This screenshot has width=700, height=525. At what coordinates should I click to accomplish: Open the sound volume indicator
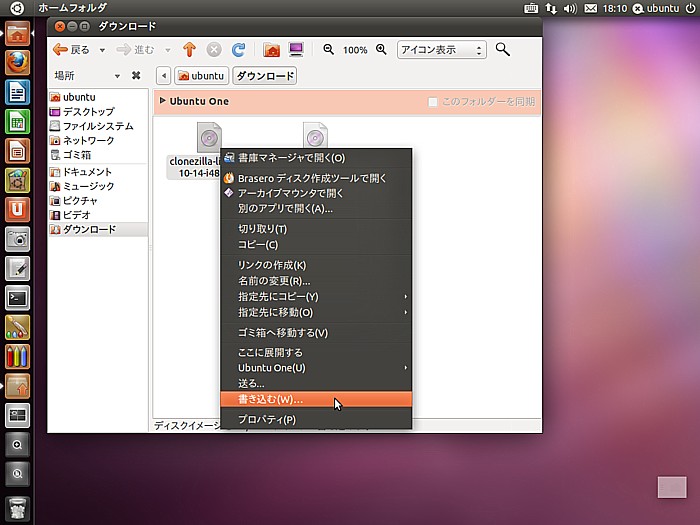point(570,8)
